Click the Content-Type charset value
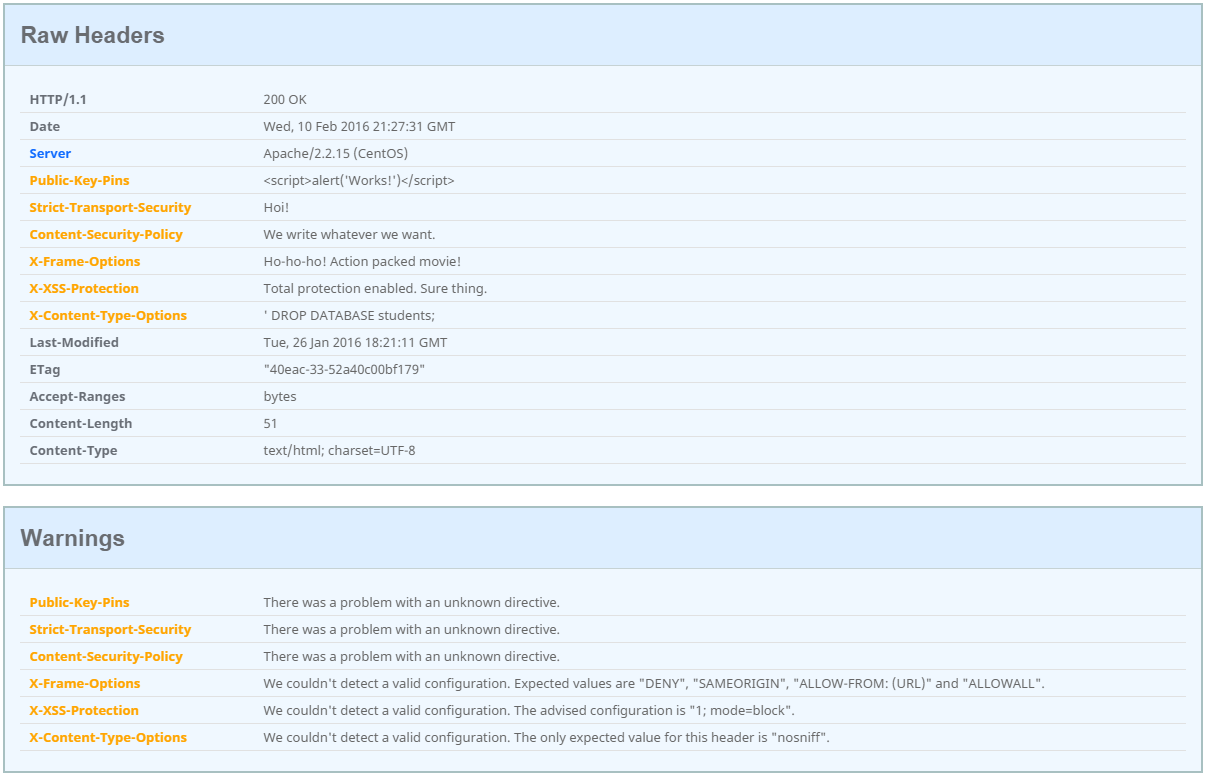Viewport: 1209px width, 781px height. pyautogui.click(x=340, y=450)
